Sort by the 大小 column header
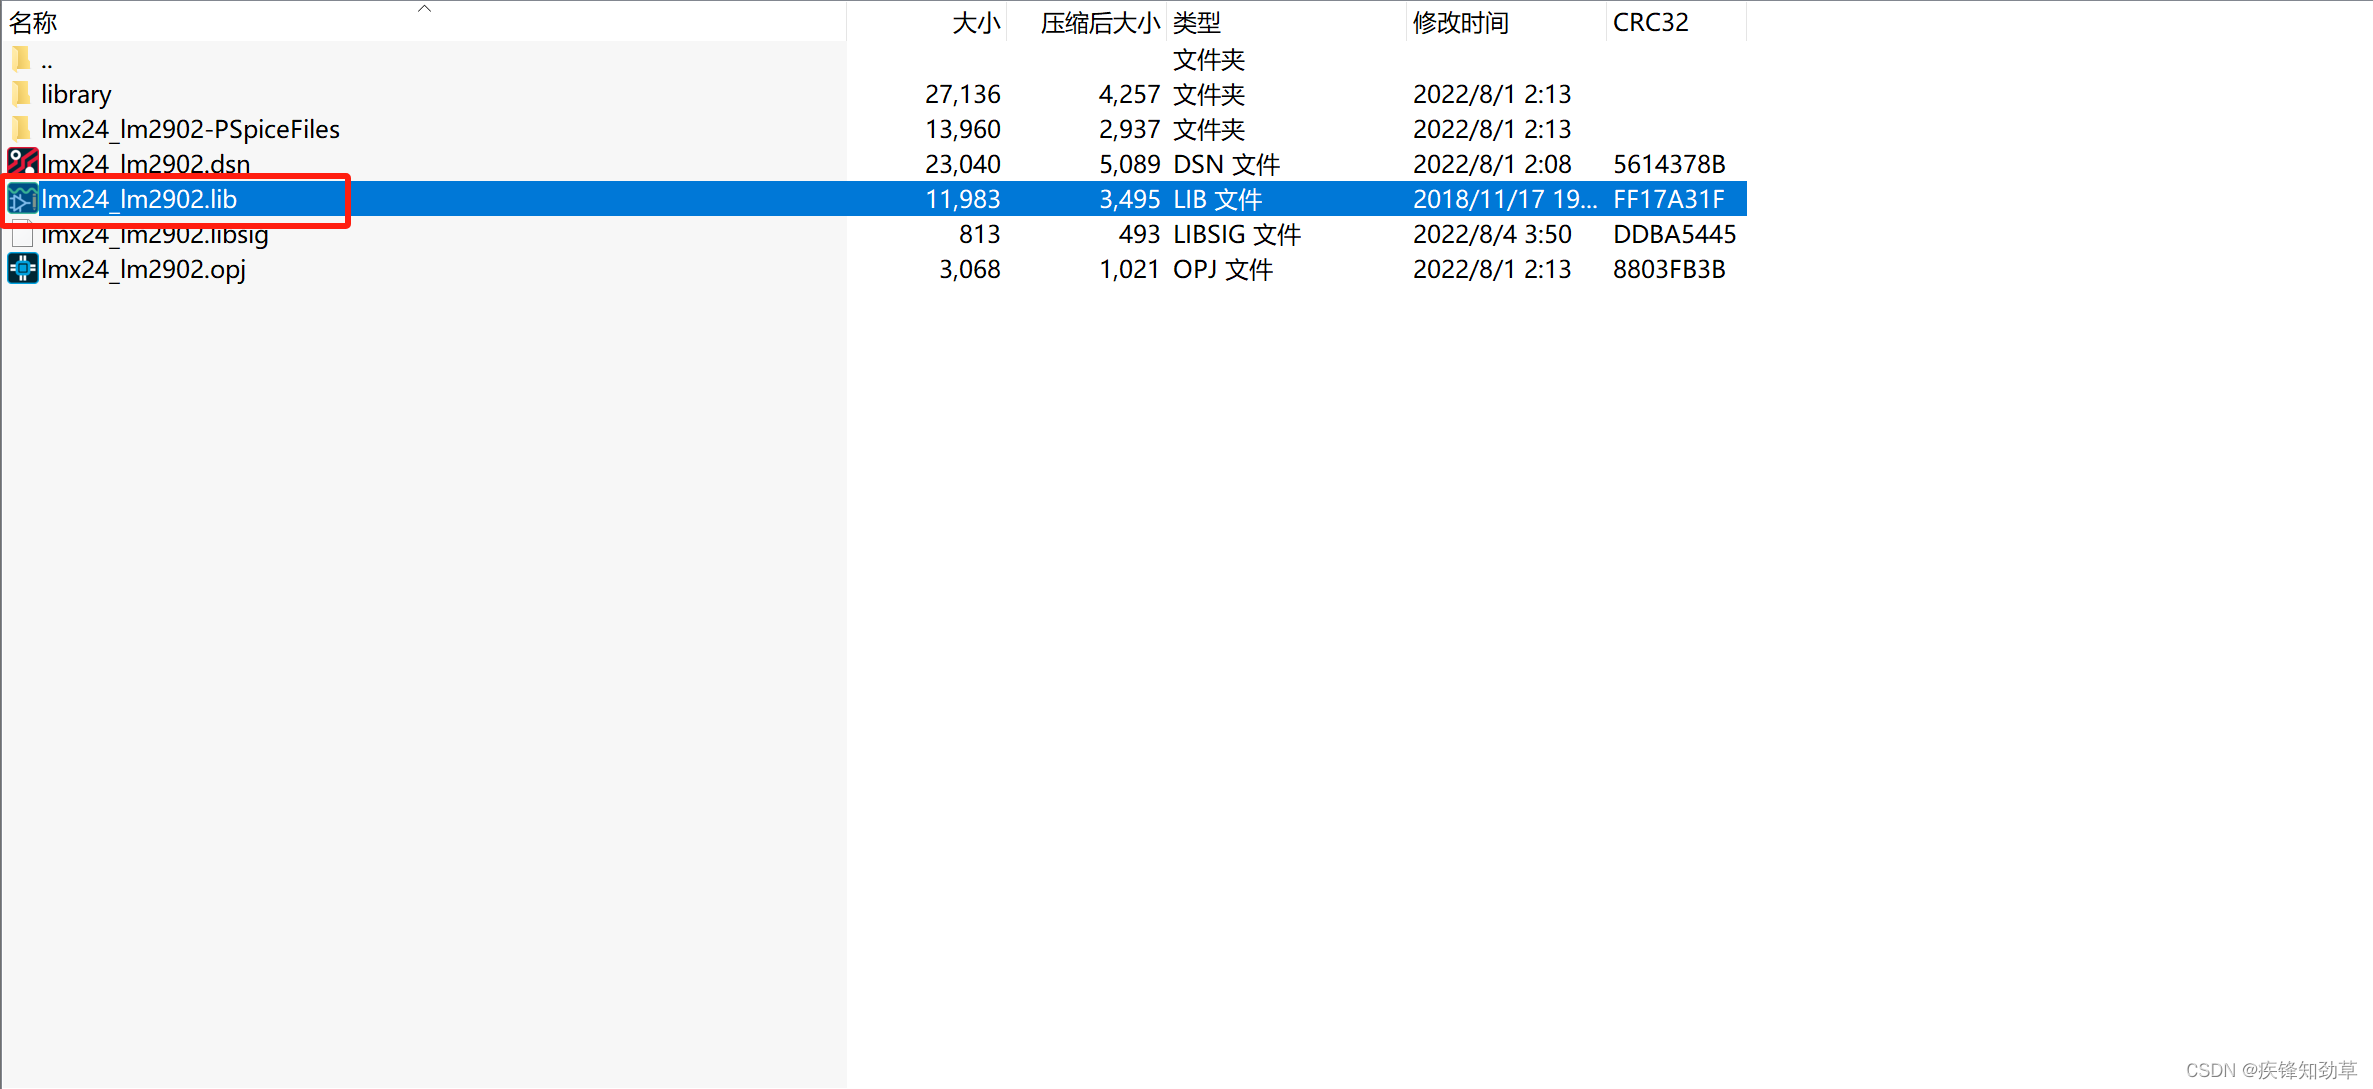The image size is (2373, 1089). coord(975,22)
